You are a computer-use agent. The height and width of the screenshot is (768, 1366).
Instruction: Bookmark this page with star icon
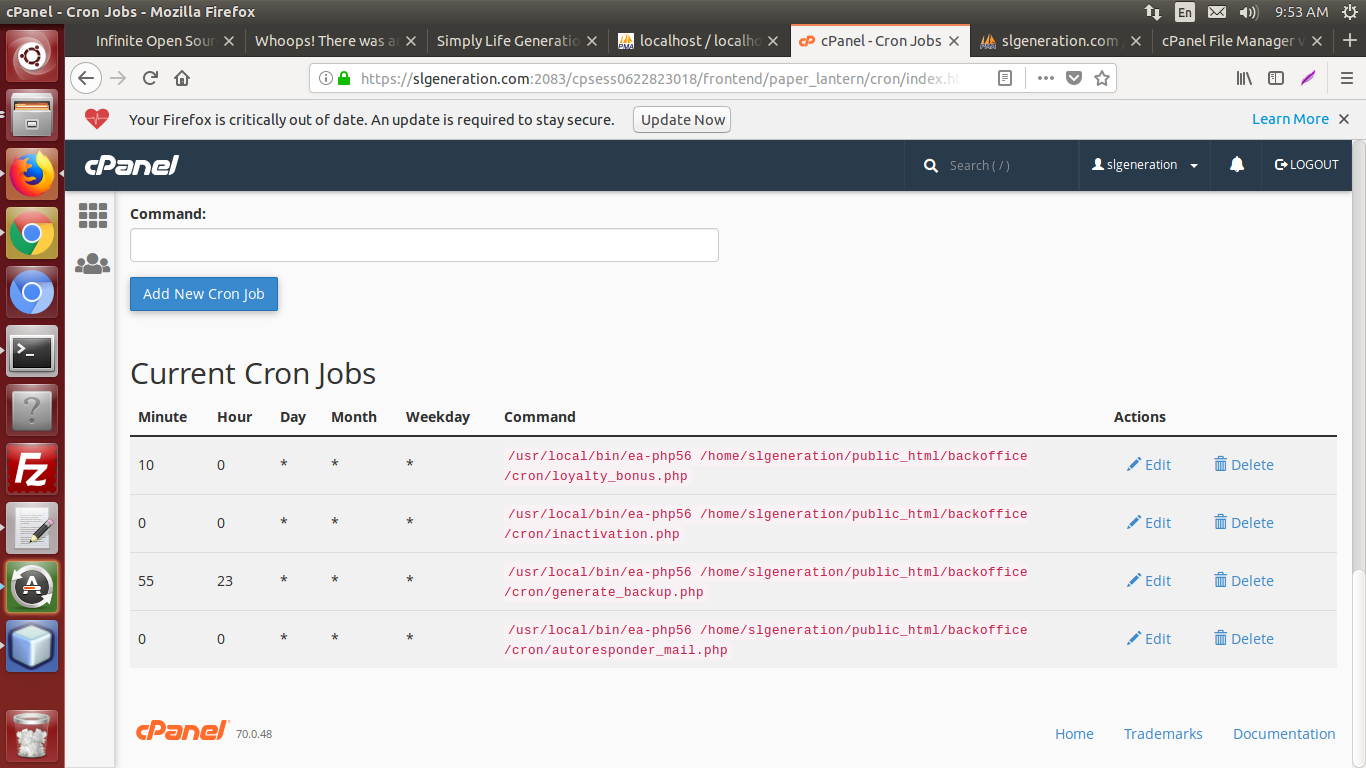(1101, 78)
